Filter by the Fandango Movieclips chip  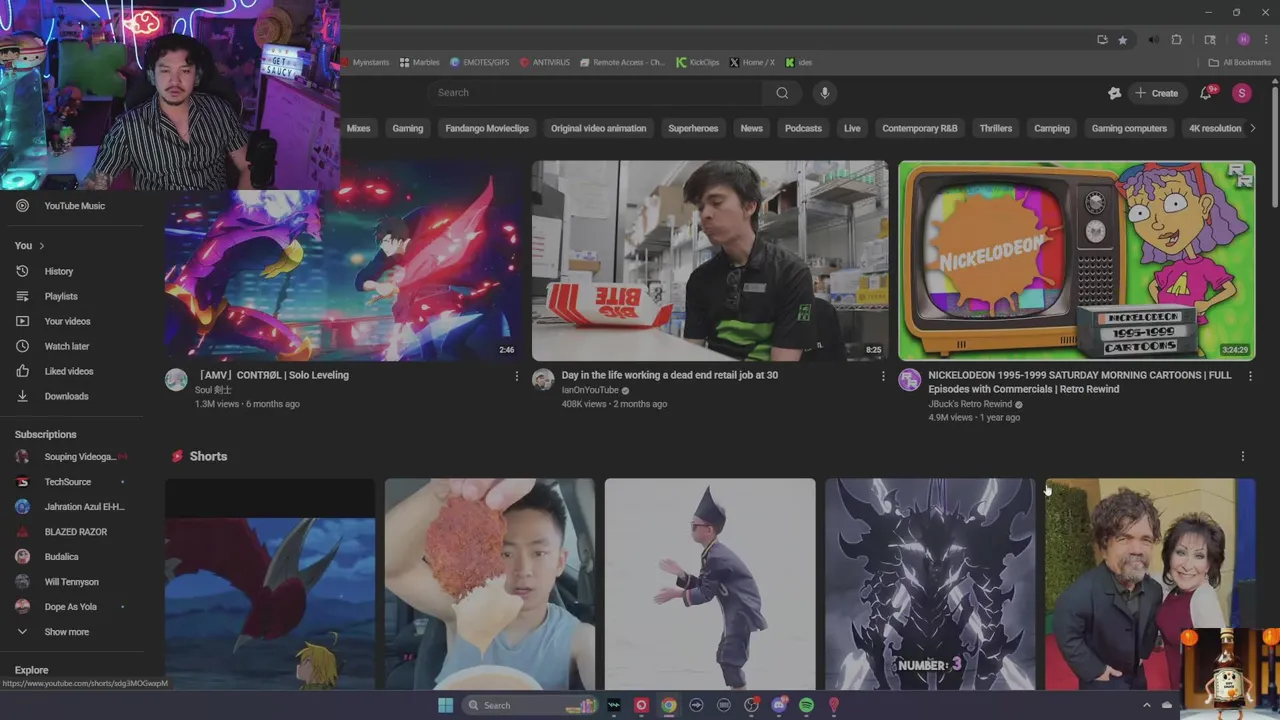[487, 128]
